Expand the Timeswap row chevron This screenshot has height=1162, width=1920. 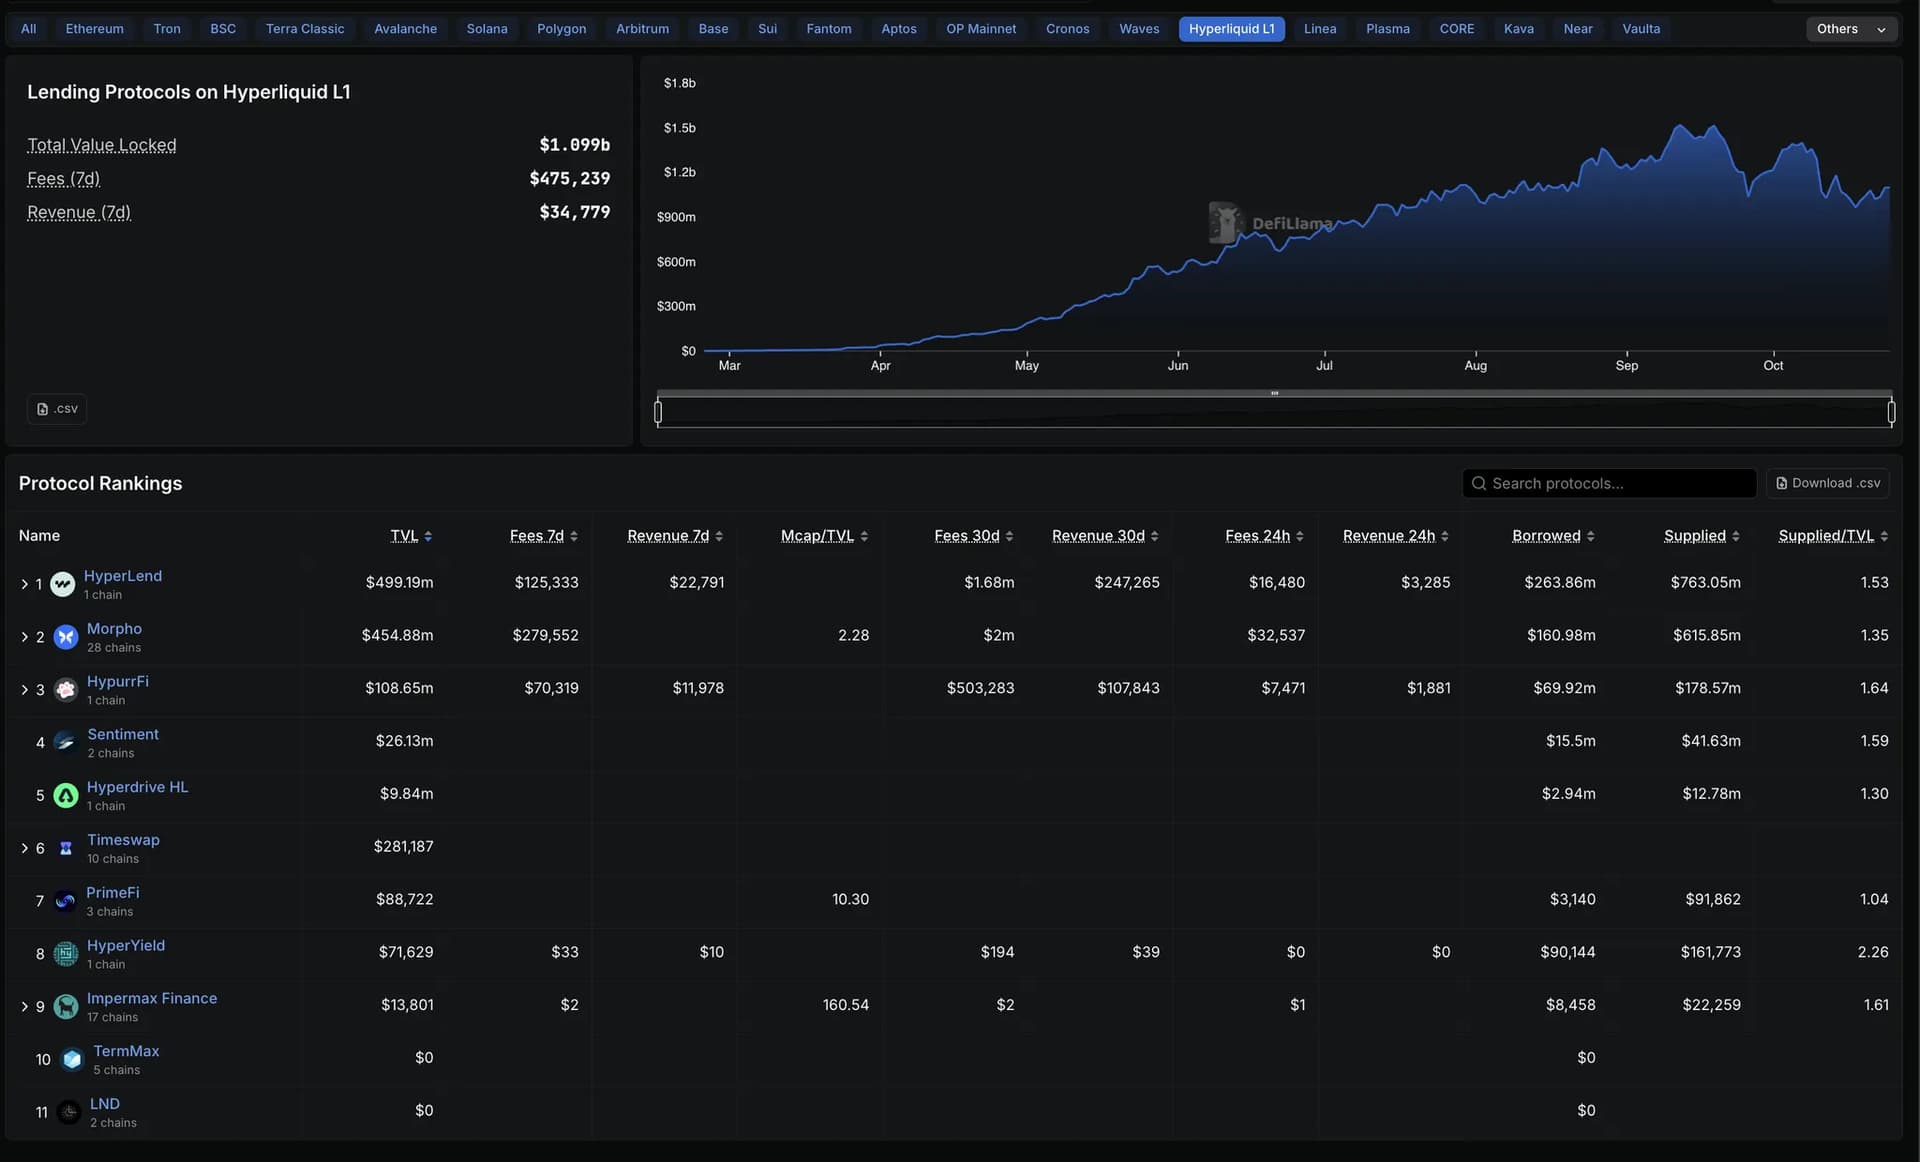(x=24, y=848)
